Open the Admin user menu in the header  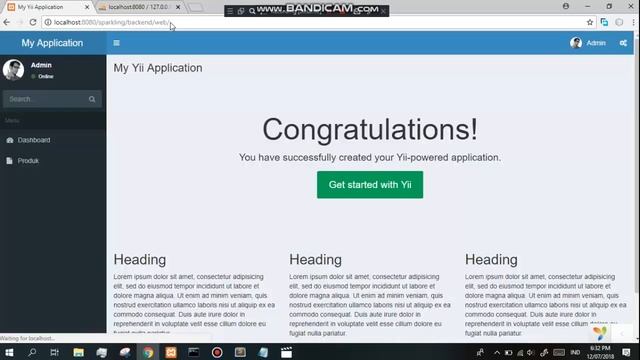(x=588, y=43)
